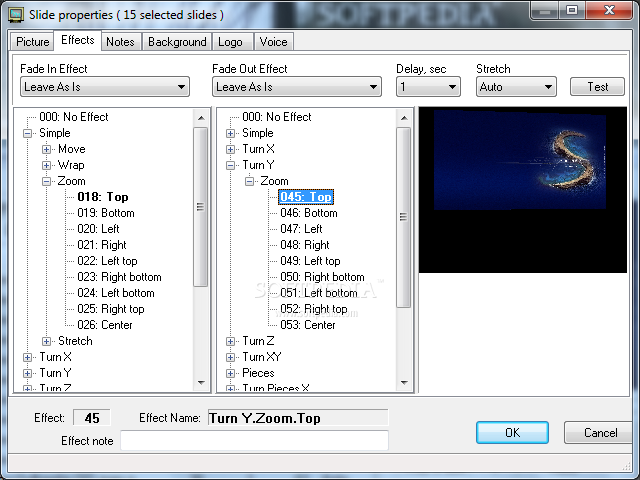Click the fade-out tree scrollbar thumb
This screenshot has width=640, height=480.
coord(404,217)
